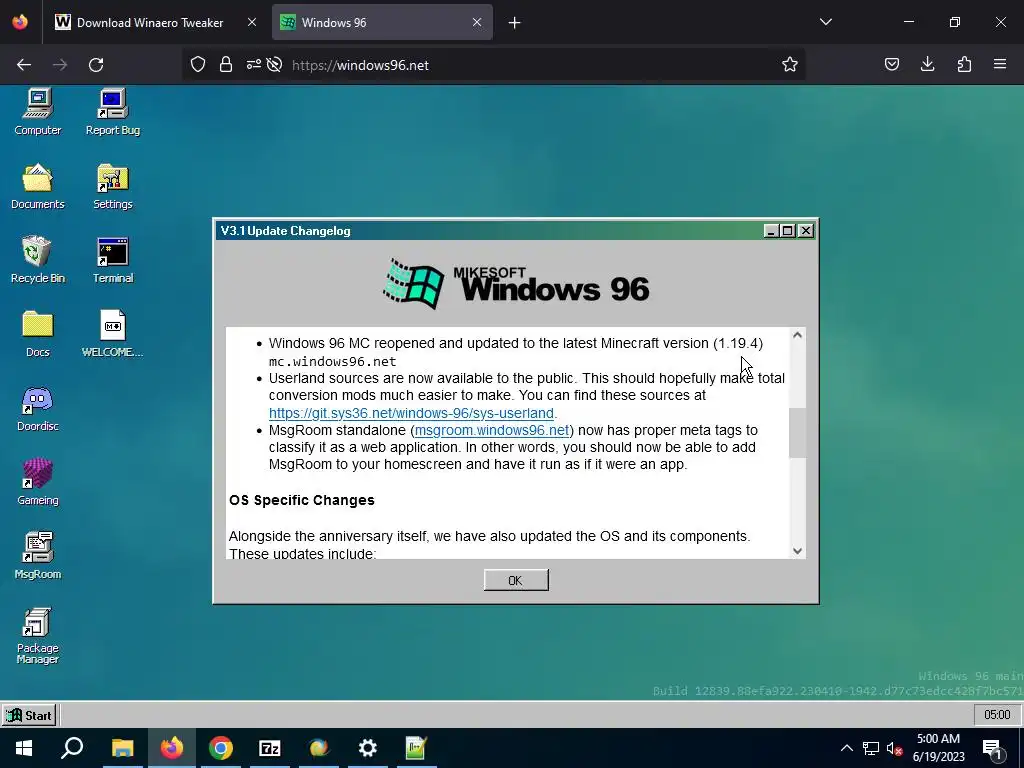The height and width of the screenshot is (768, 1024).
Task: Launch the MsgRoom shortcut
Action: click(38, 556)
